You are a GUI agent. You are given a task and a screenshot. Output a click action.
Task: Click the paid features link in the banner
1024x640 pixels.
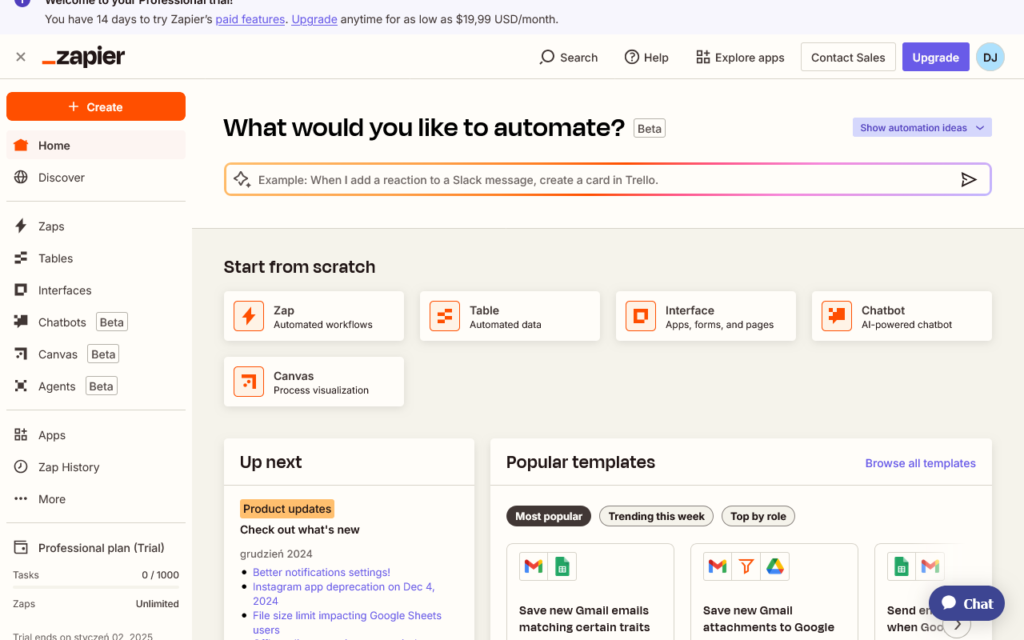click(250, 19)
